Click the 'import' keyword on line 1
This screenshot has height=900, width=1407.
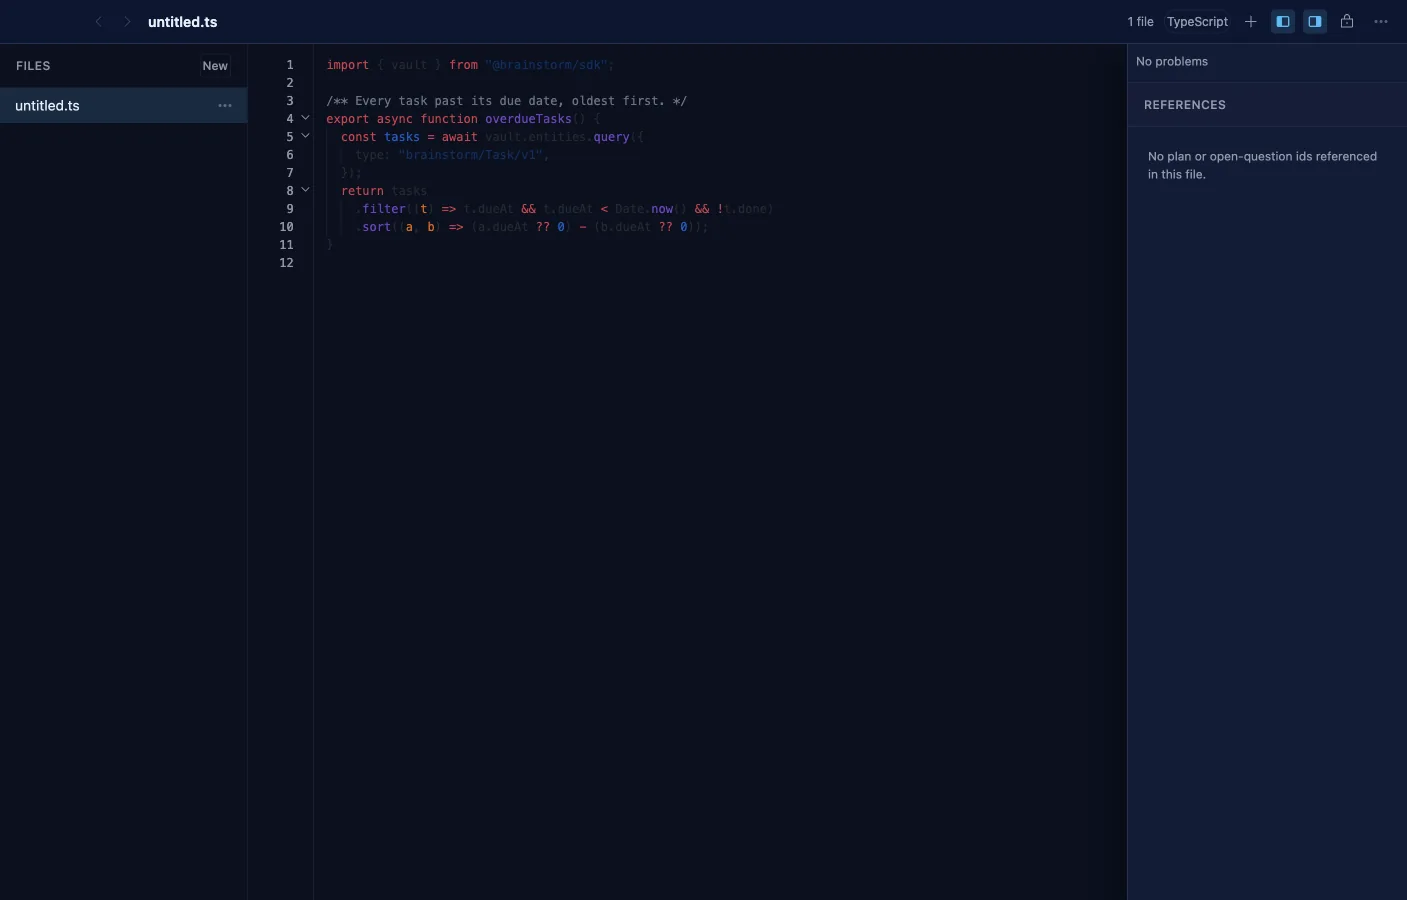tap(347, 65)
